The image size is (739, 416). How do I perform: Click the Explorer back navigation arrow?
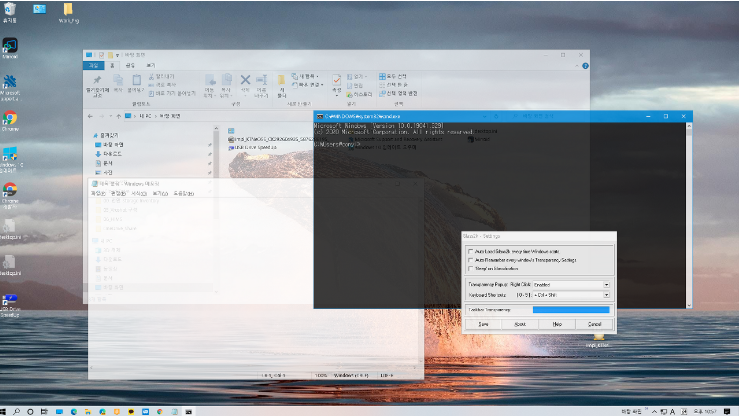(x=92, y=117)
